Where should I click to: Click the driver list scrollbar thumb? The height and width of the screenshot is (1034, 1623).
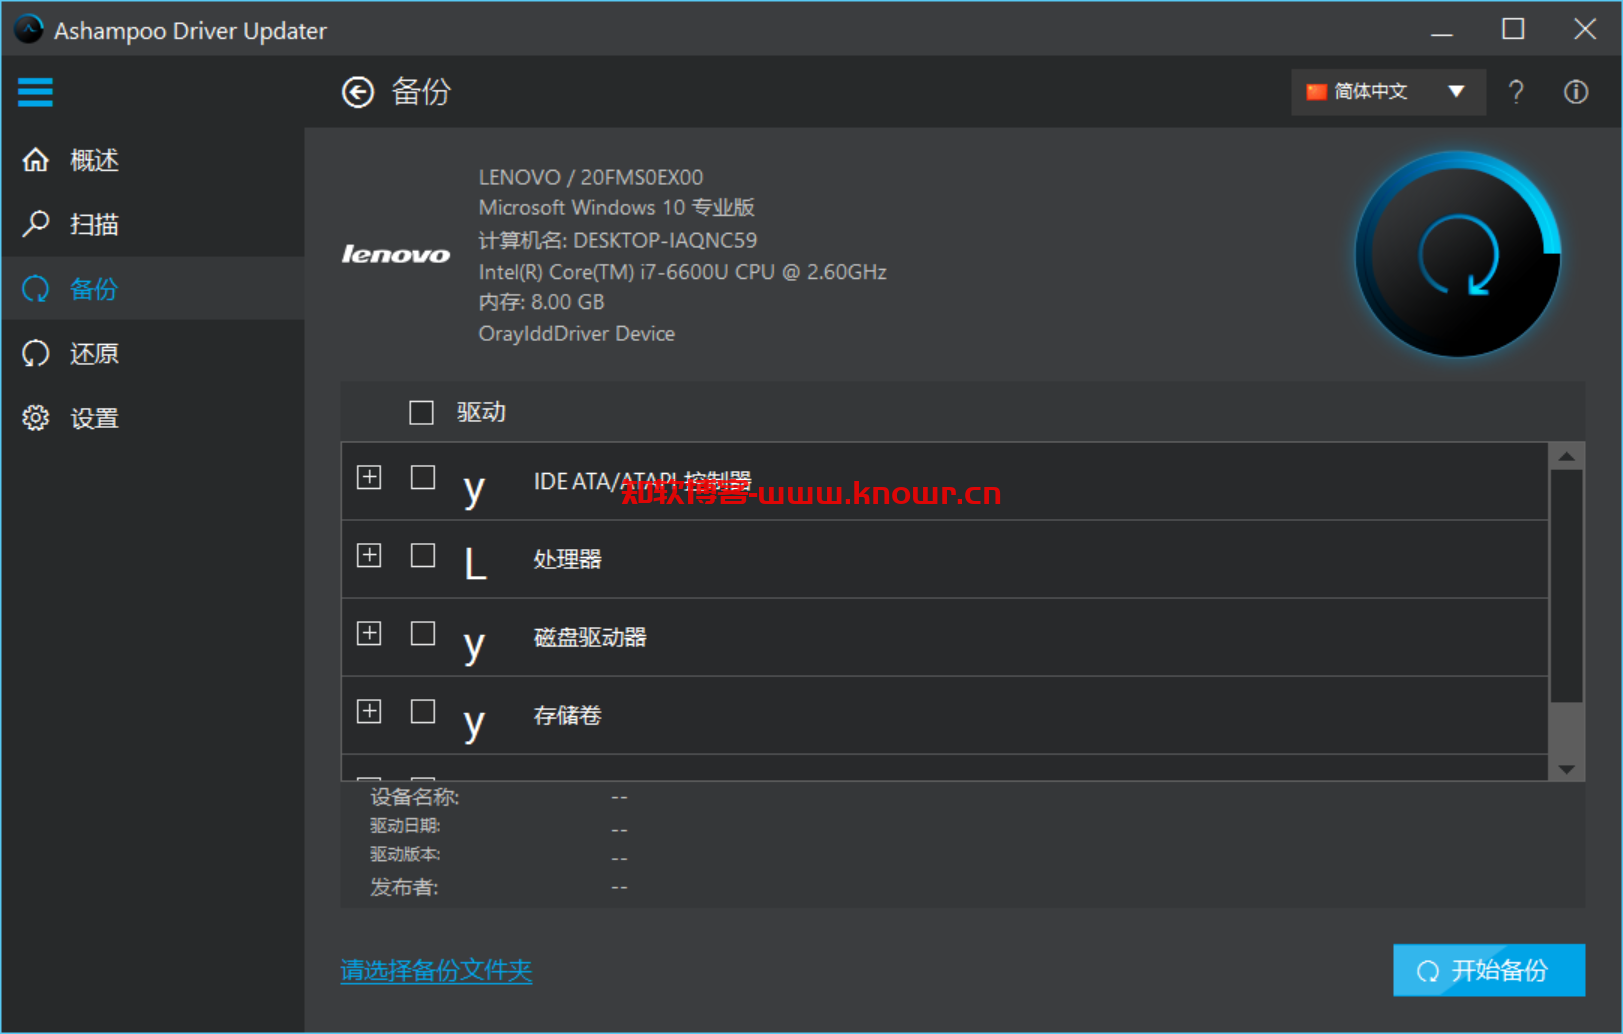pos(1566,586)
